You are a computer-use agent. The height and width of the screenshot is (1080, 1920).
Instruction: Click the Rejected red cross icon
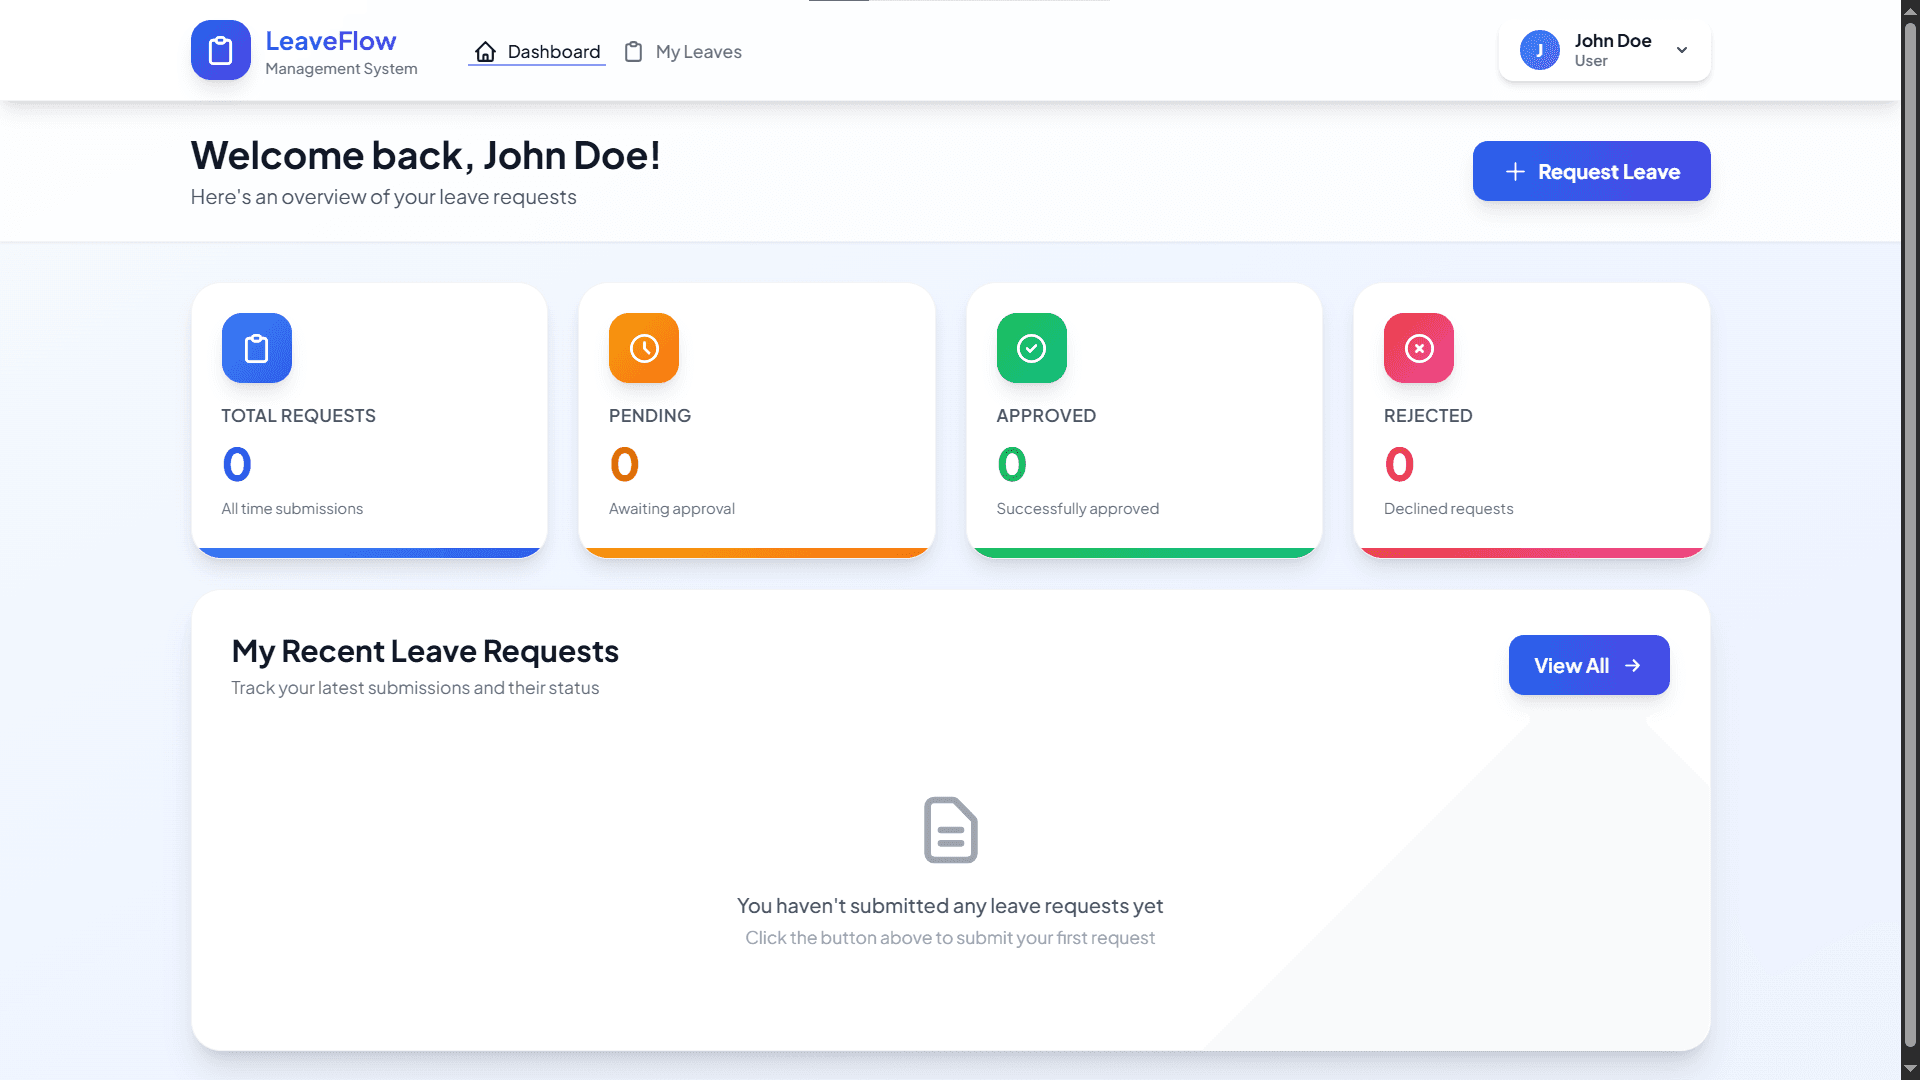pyautogui.click(x=1419, y=348)
